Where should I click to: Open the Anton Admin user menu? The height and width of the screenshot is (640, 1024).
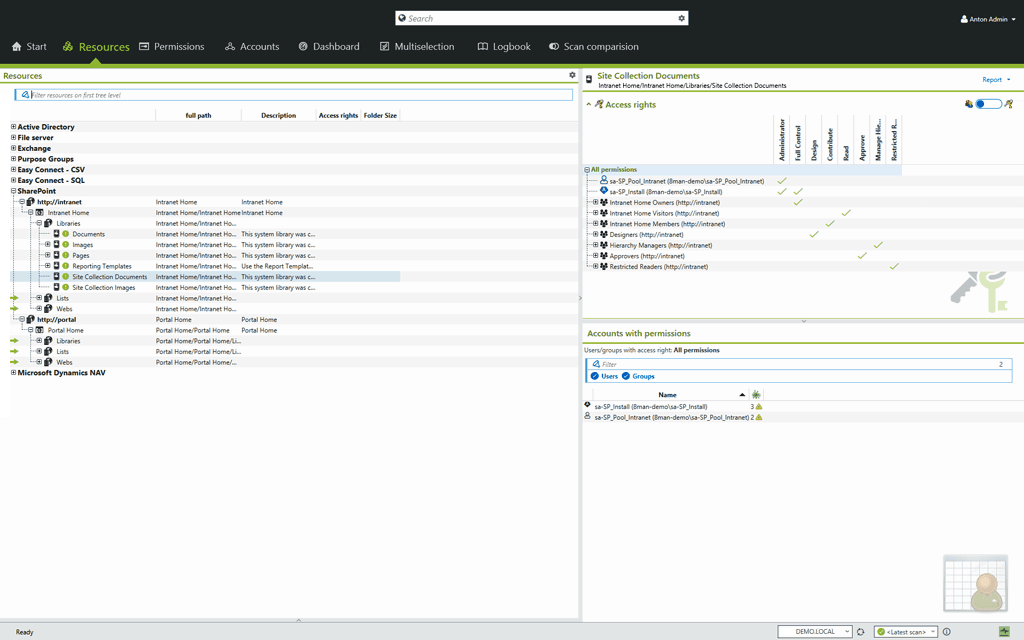[x=988, y=19]
